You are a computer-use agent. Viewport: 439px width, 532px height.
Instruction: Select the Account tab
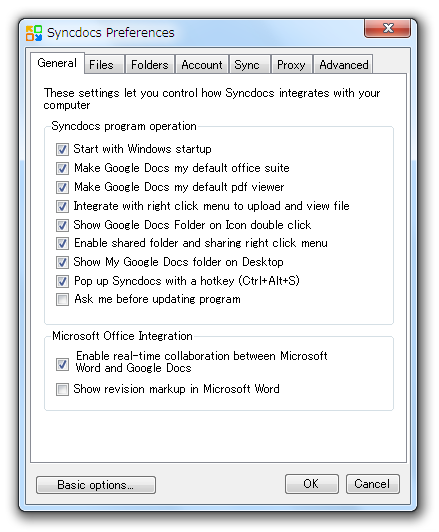pos(202,64)
